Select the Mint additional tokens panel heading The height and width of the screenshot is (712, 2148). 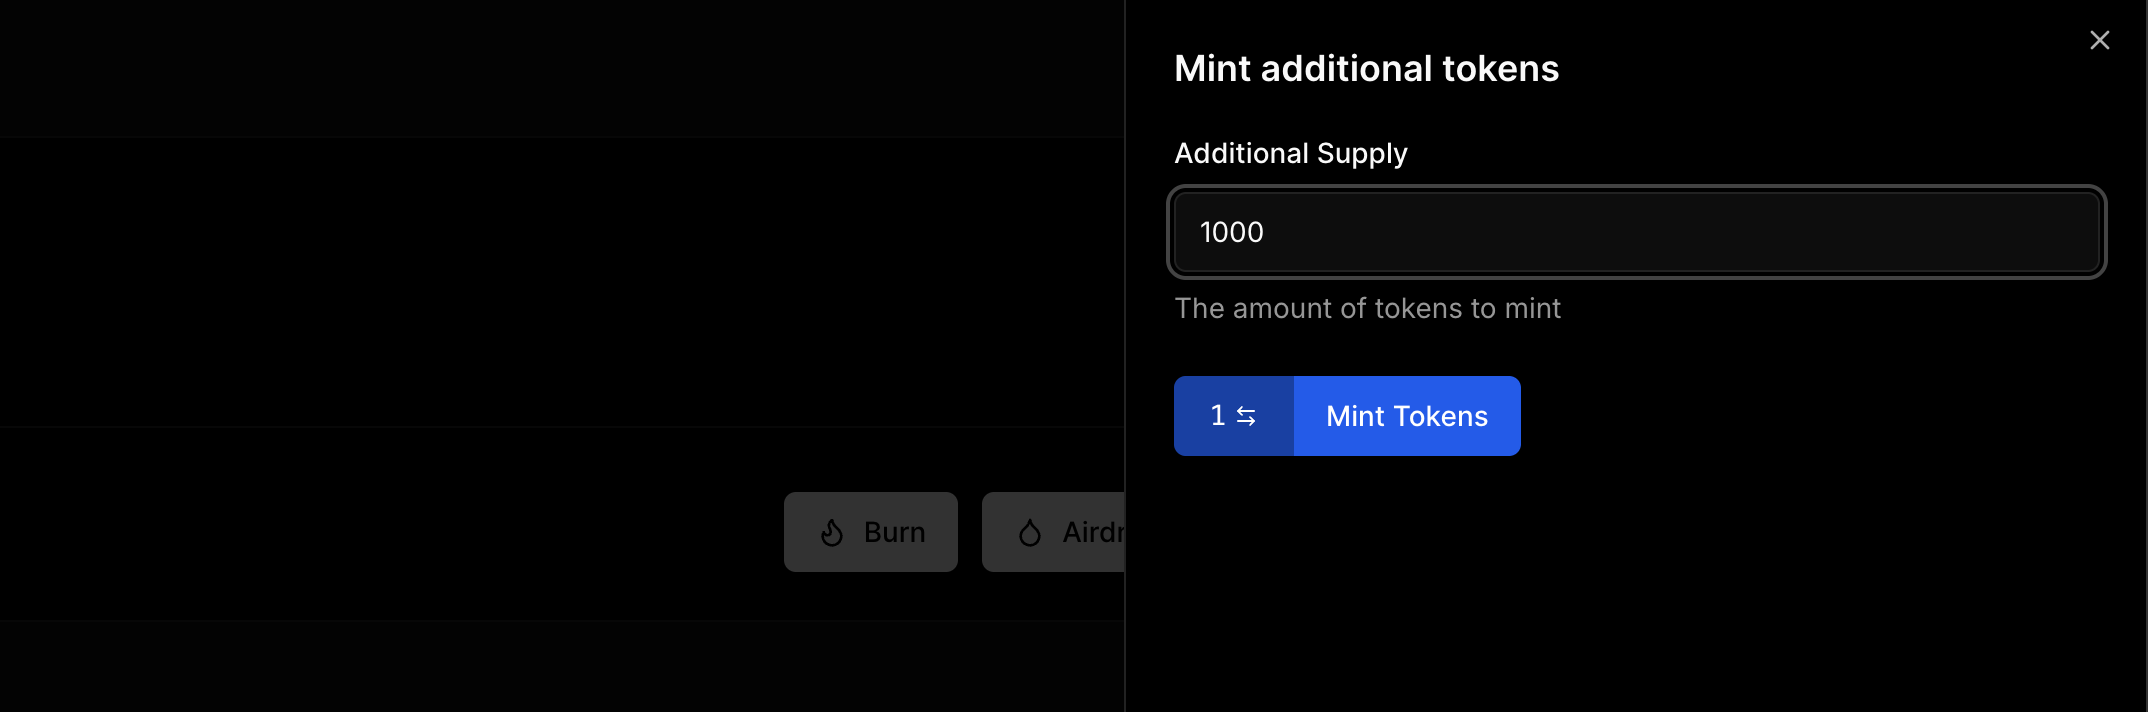coord(1366,67)
